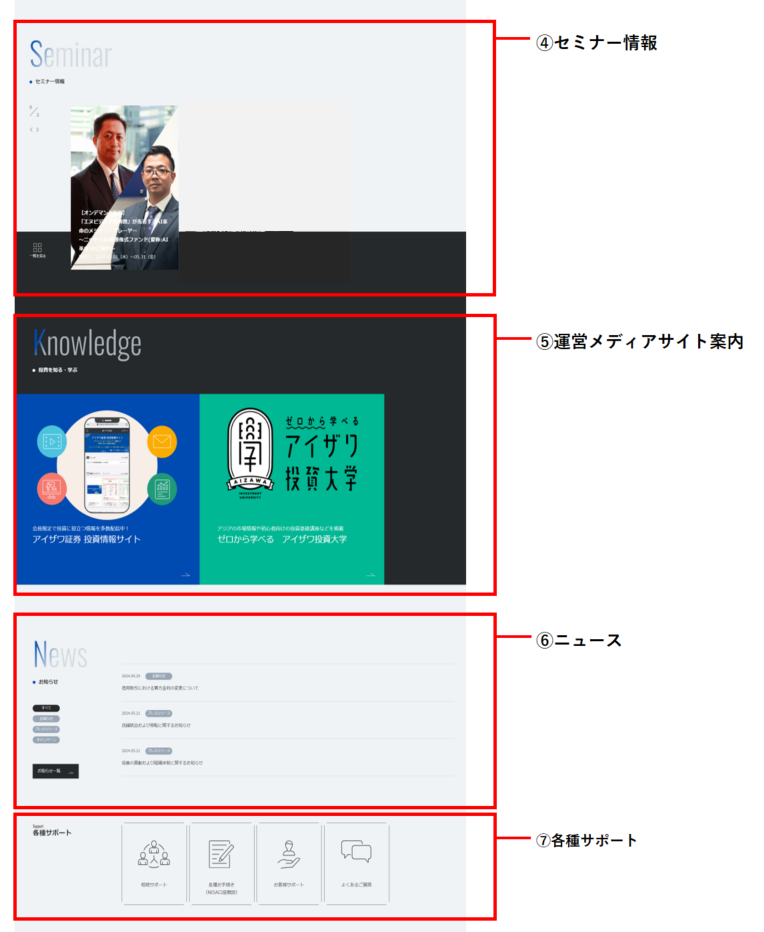Click the yellow mail icon on the blue card

click(162, 442)
